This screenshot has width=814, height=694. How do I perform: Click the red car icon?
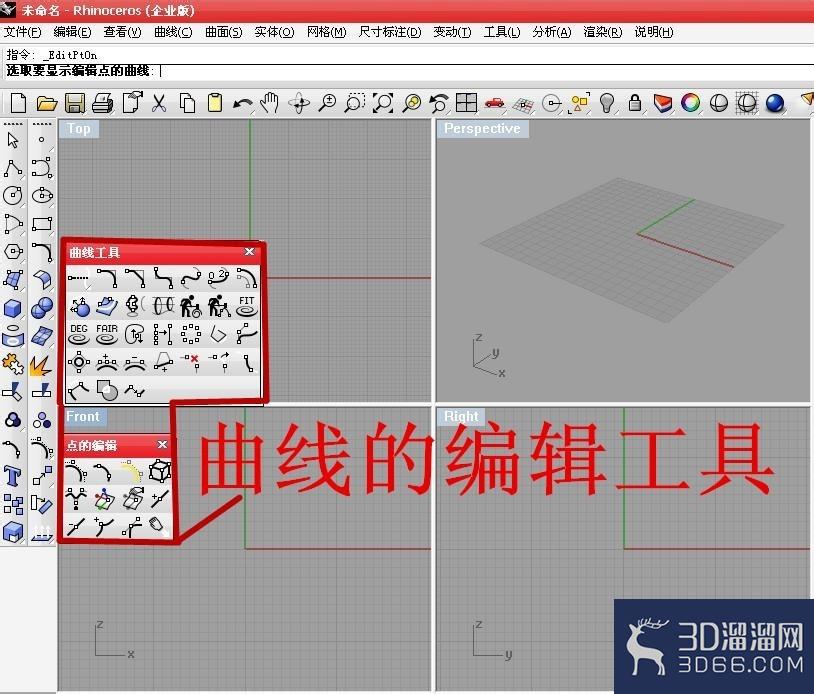(495, 103)
